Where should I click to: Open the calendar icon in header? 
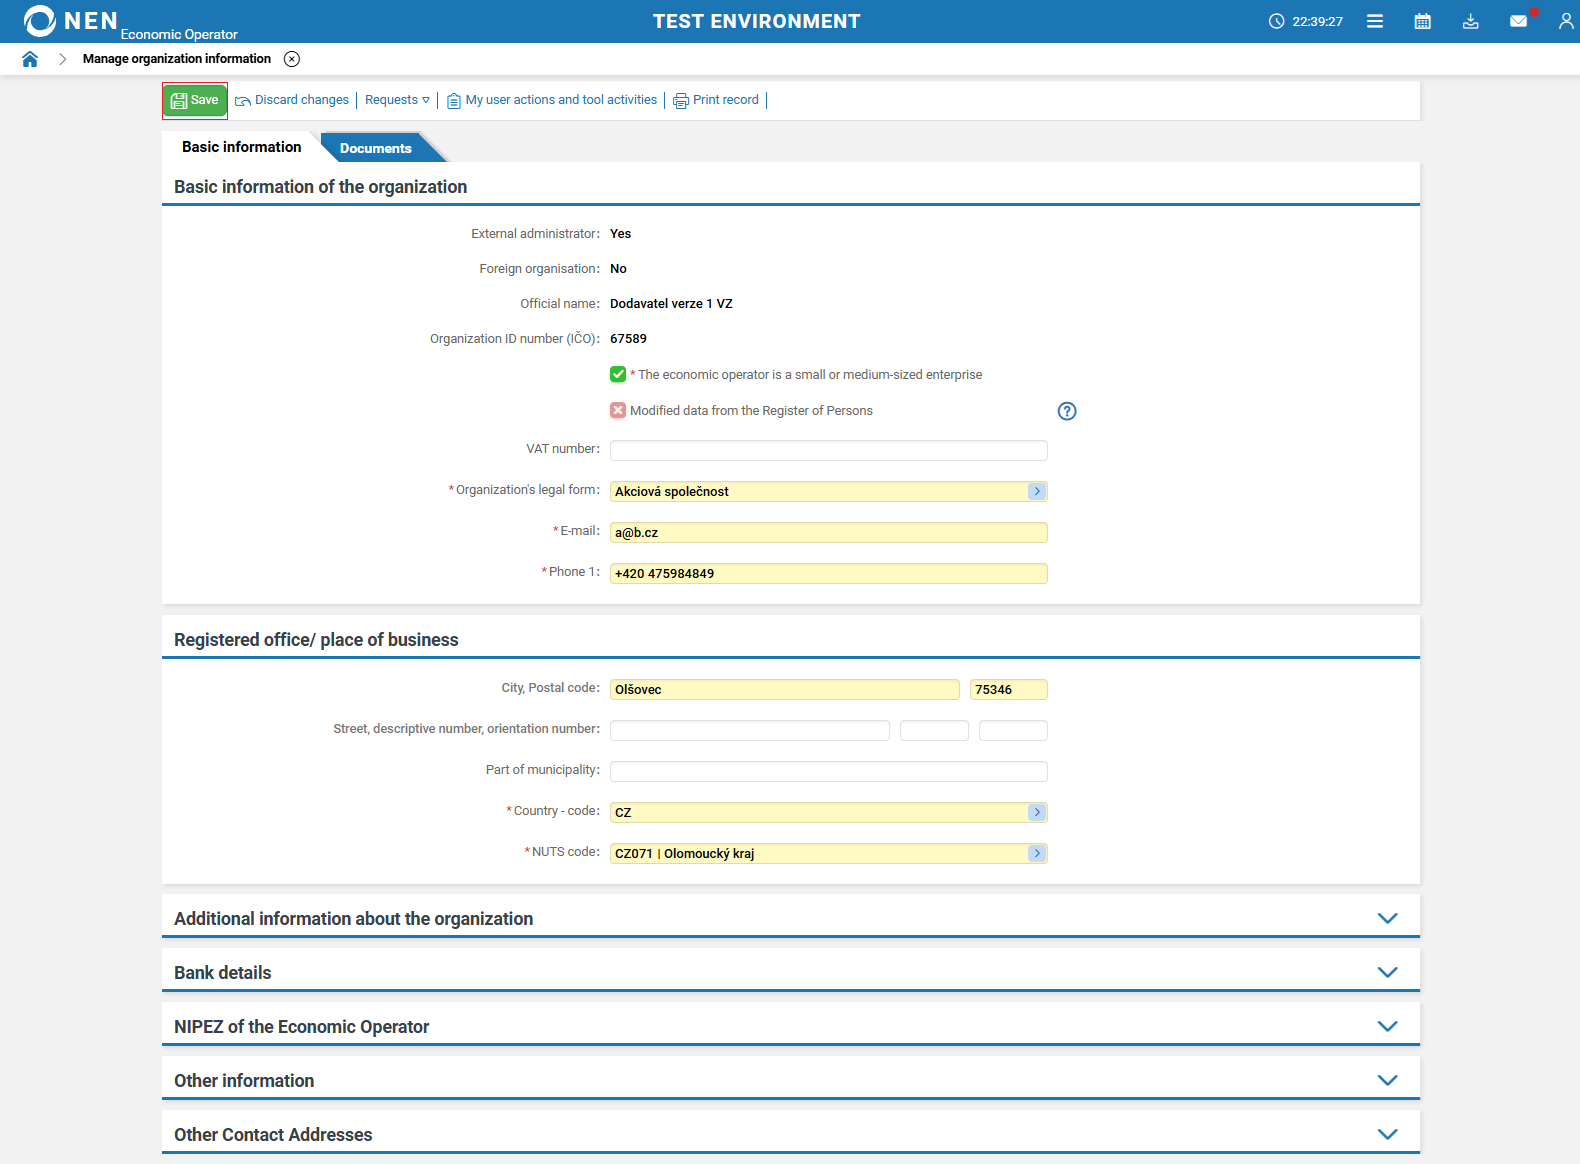[1423, 21]
